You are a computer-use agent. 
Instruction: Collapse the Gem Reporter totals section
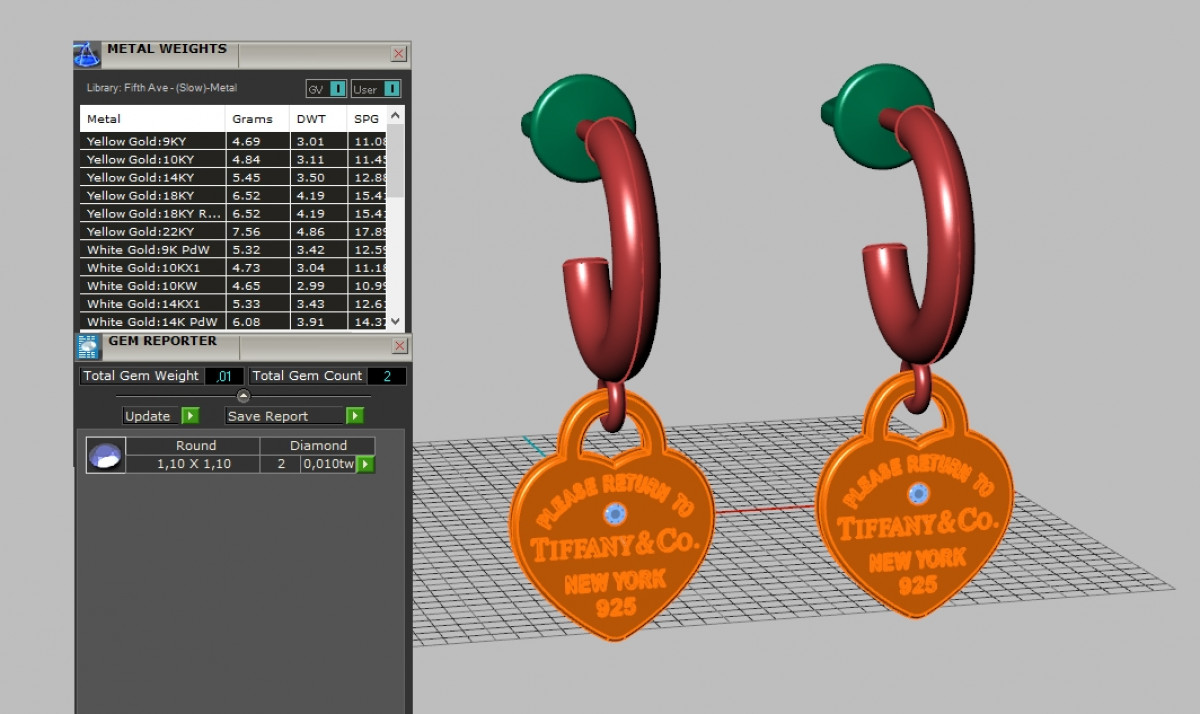[x=243, y=396]
